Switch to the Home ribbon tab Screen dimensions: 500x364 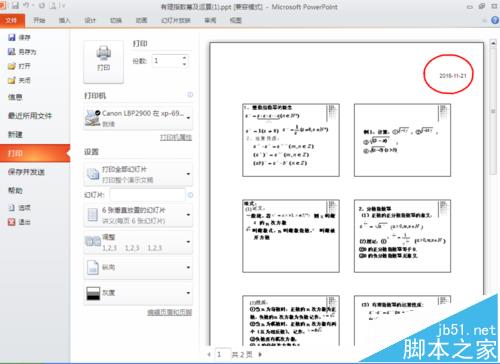[x=39, y=21]
